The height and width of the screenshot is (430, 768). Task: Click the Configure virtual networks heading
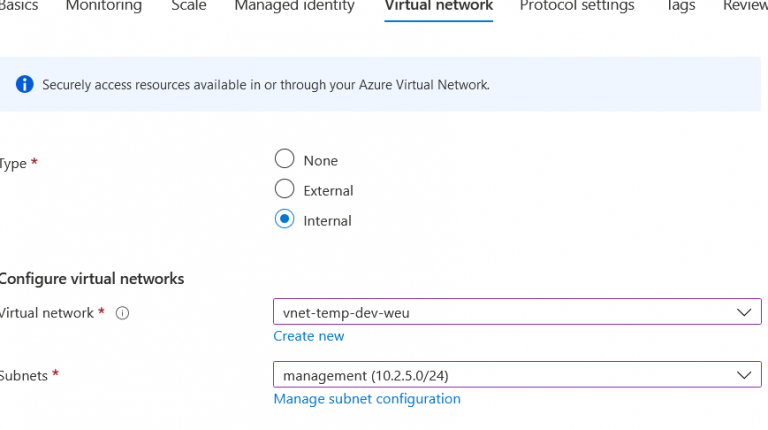click(x=92, y=279)
